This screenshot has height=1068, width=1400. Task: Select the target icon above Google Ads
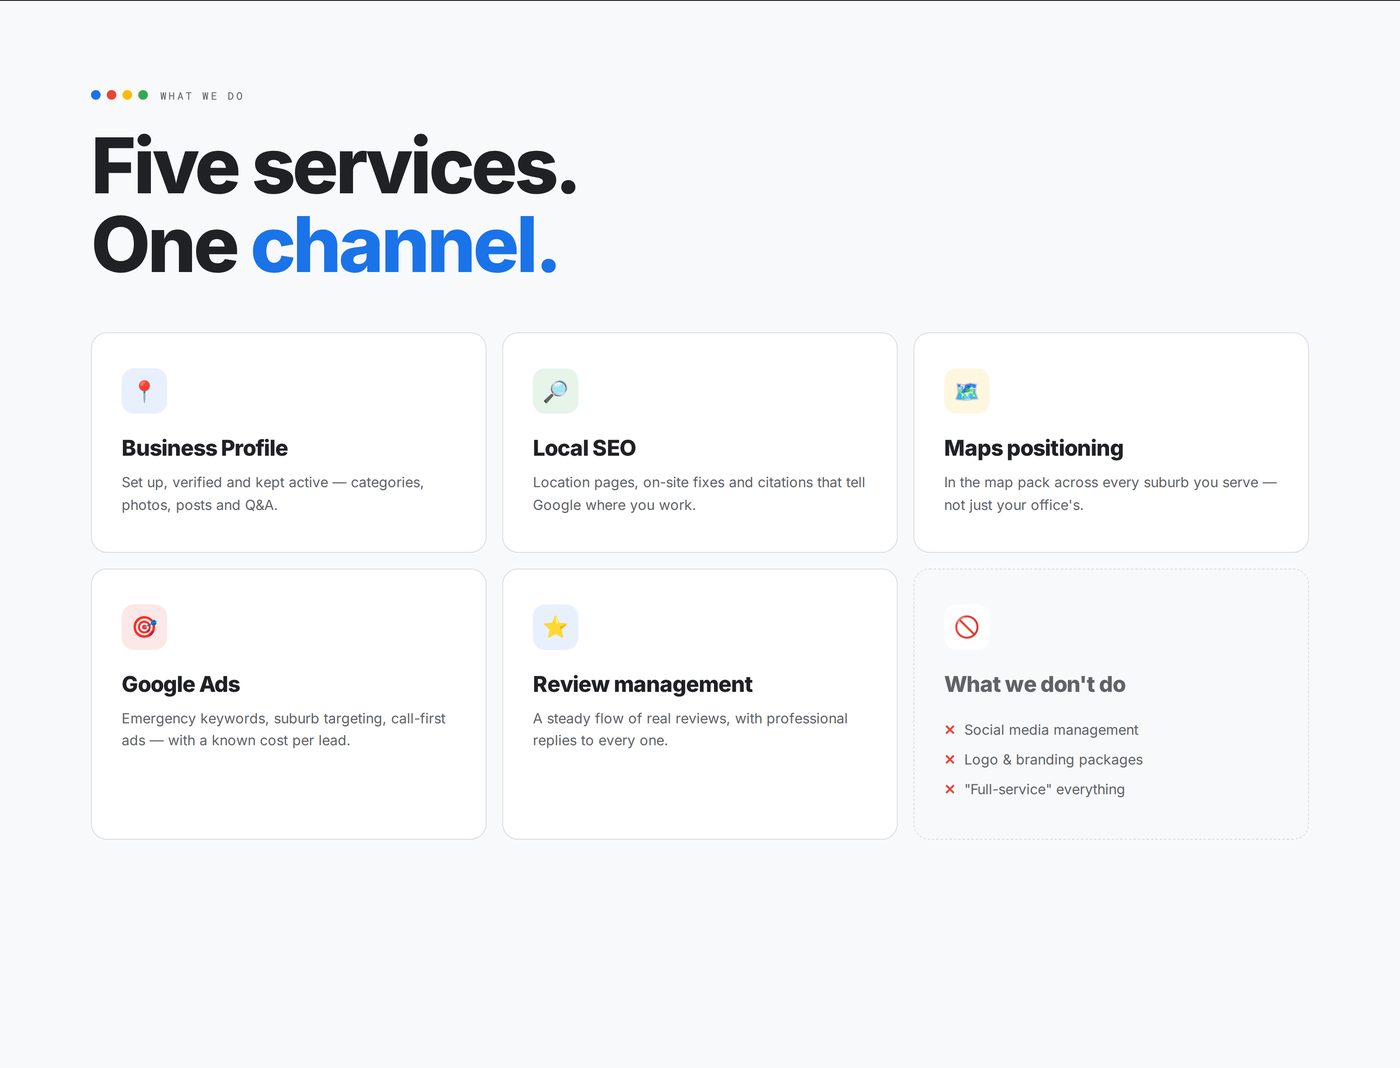pos(144,627)
